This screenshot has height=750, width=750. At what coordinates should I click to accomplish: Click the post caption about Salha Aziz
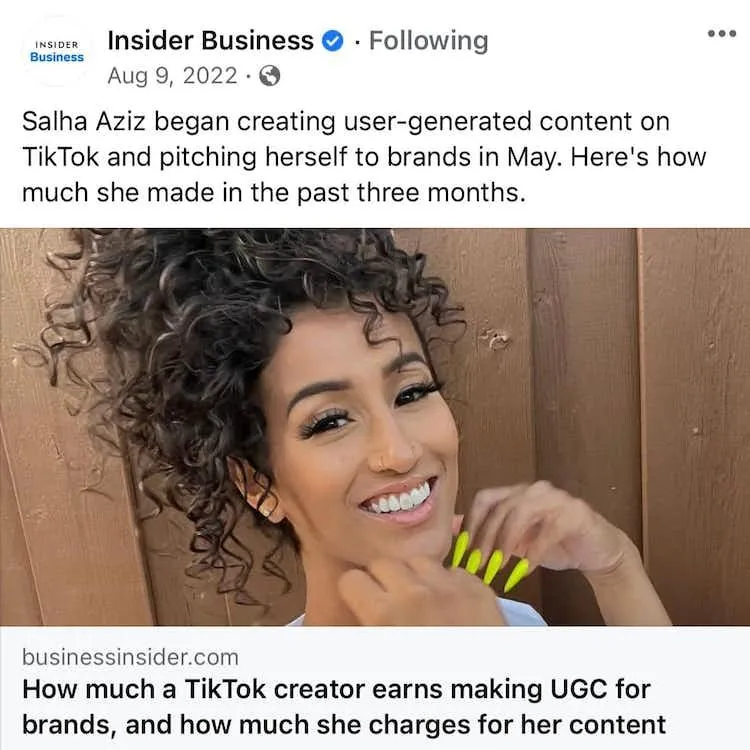point(364,157)
